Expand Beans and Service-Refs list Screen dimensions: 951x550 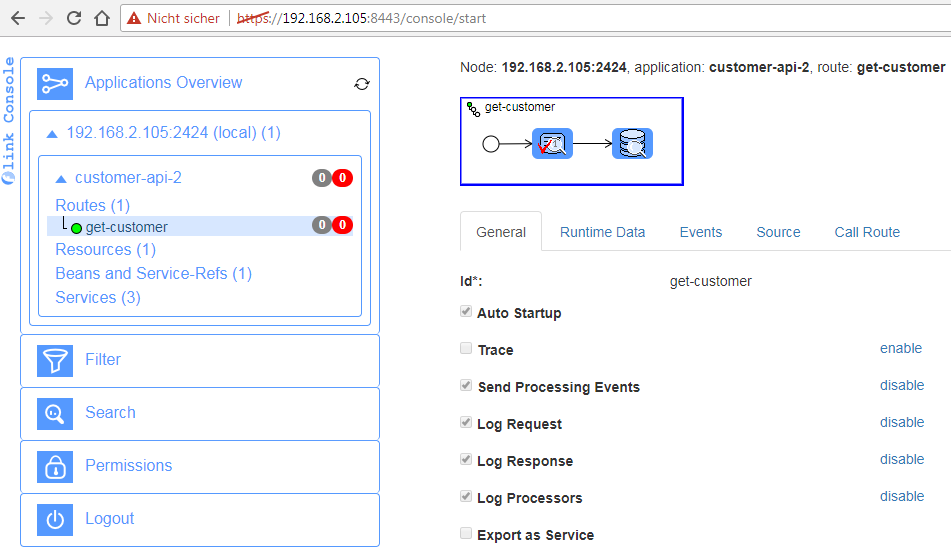coord(153,273)
